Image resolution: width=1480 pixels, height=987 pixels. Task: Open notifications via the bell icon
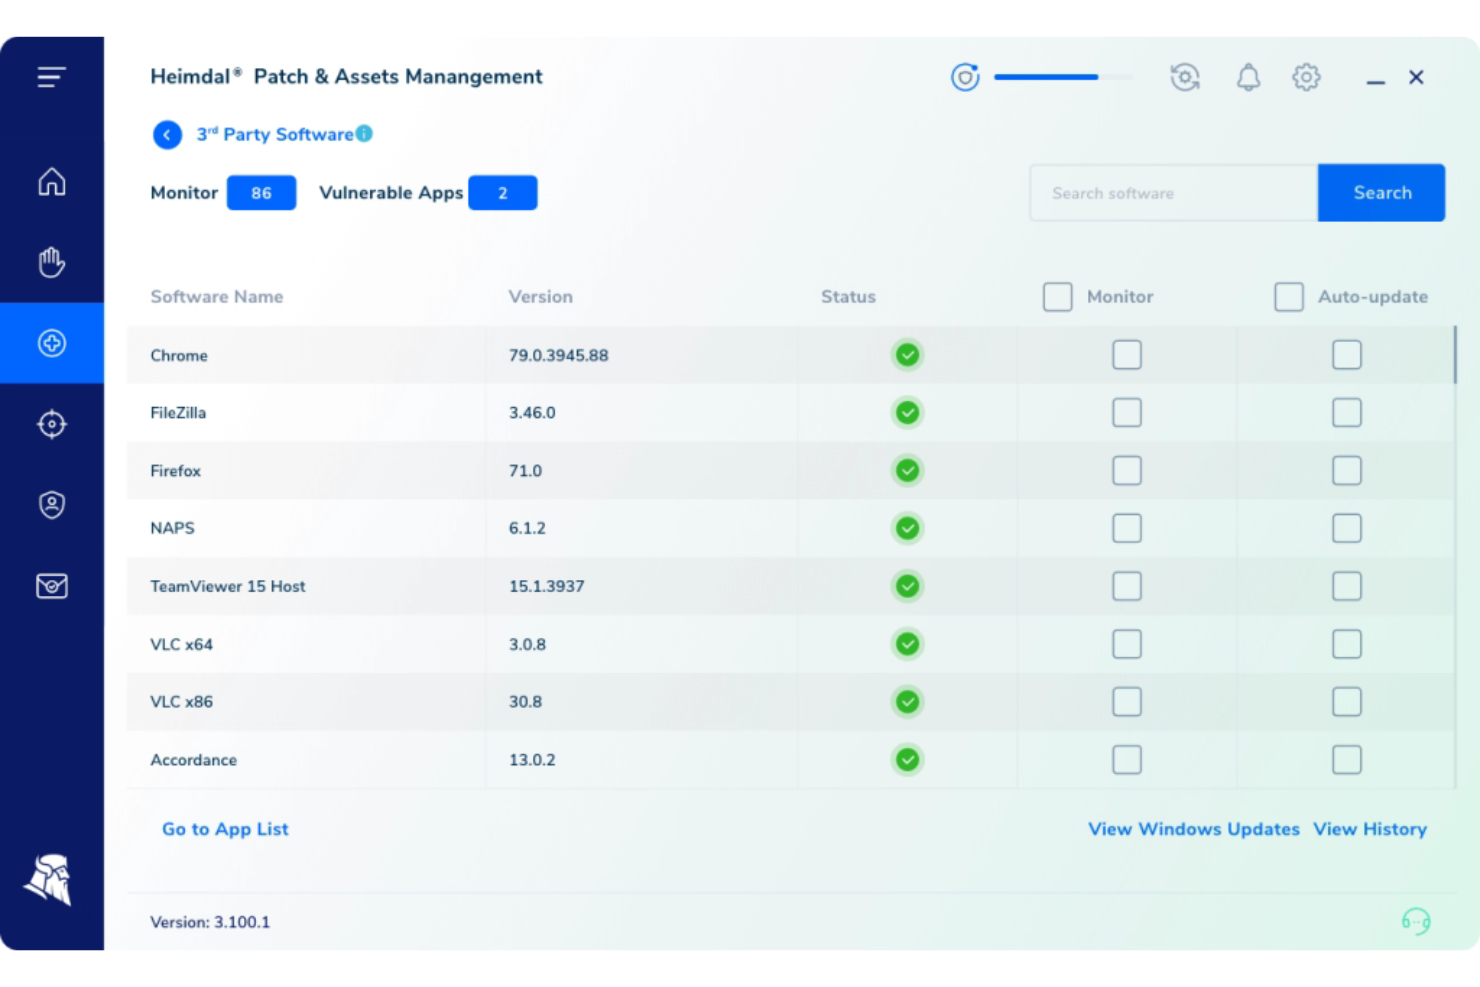(x=1247, y=76)
